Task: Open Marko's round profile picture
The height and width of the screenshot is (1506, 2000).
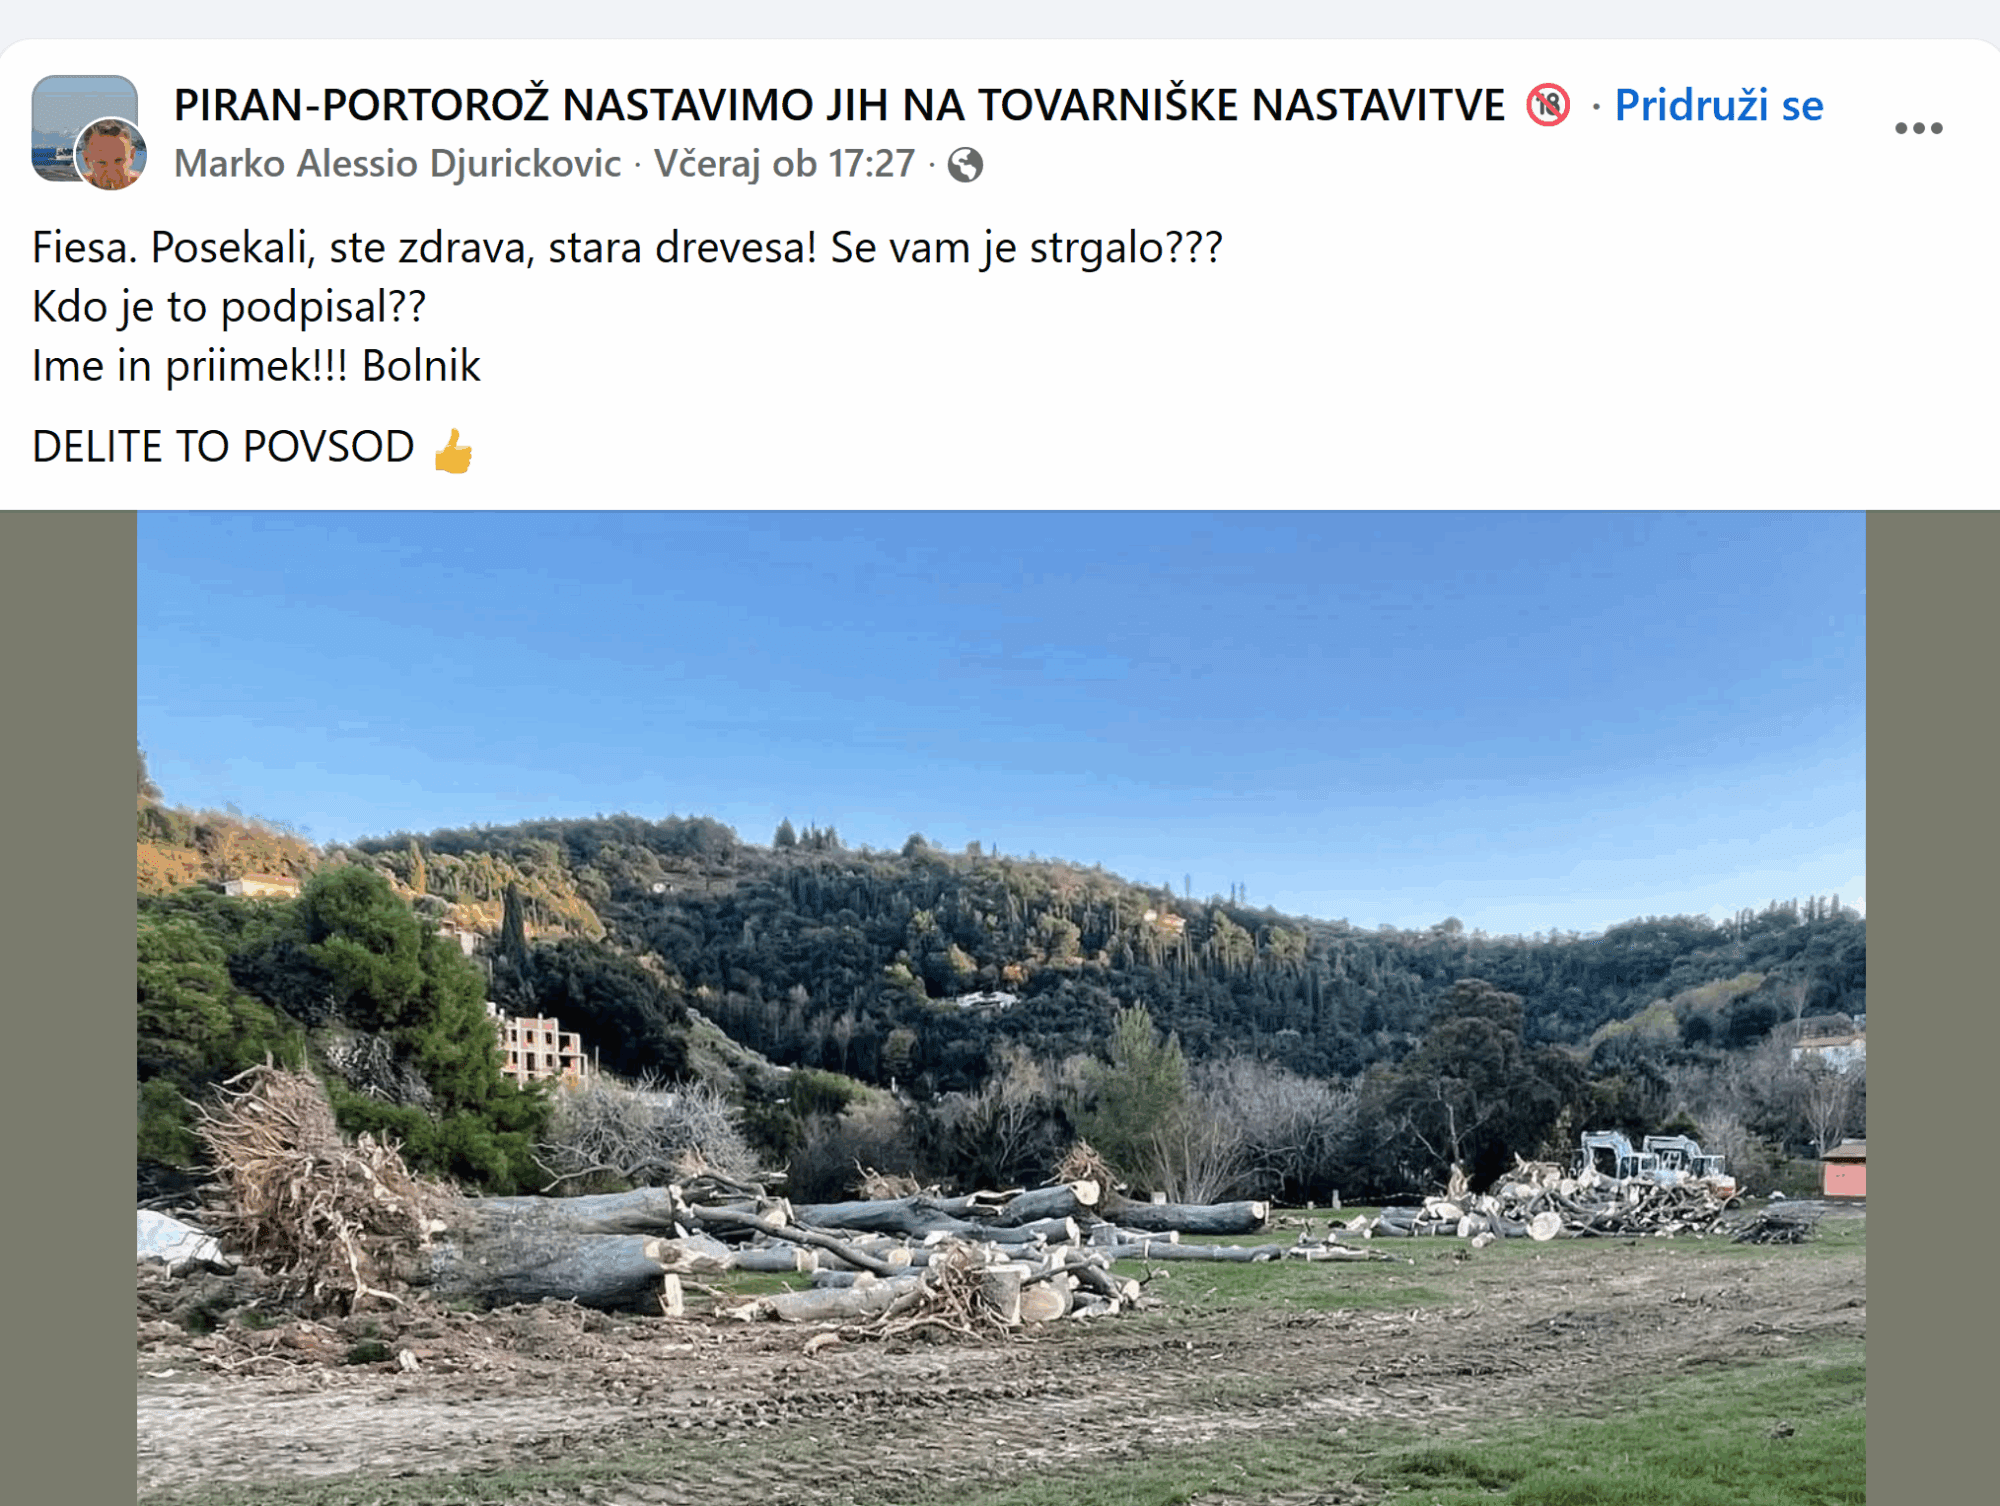Action: (111, 154)
